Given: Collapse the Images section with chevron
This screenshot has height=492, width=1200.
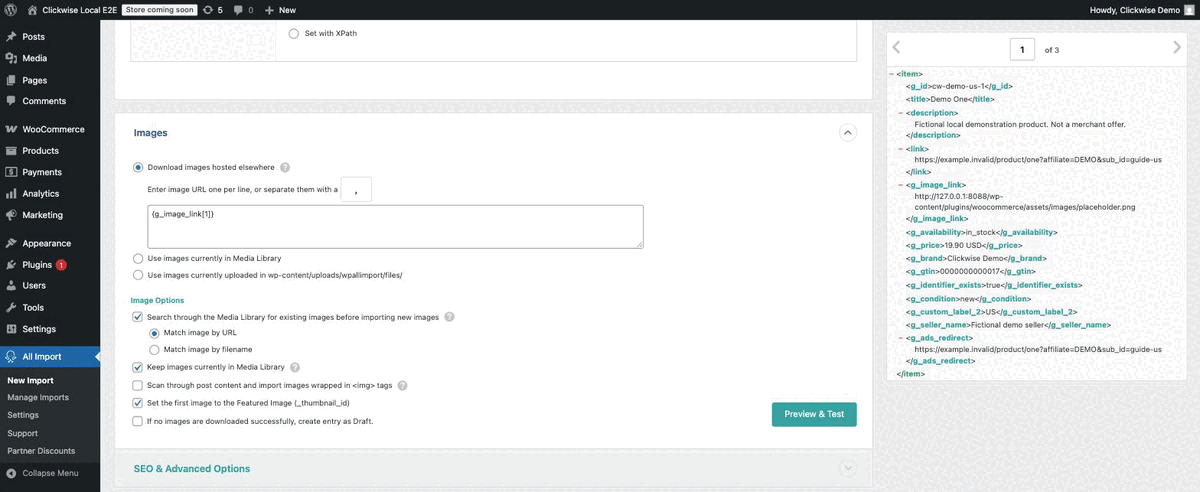Looking at the screenshot, I should (847, 132).
